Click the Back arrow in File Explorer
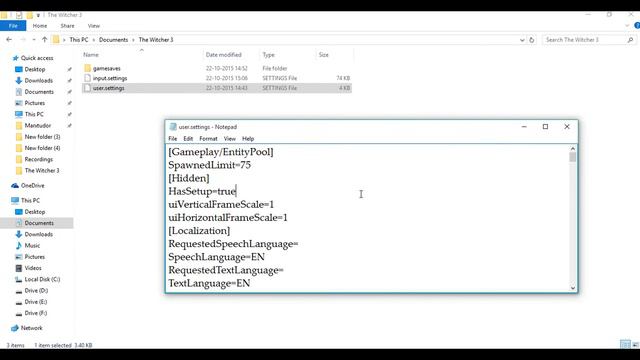The height and width of the screenshot is (360, 640). 9,40
